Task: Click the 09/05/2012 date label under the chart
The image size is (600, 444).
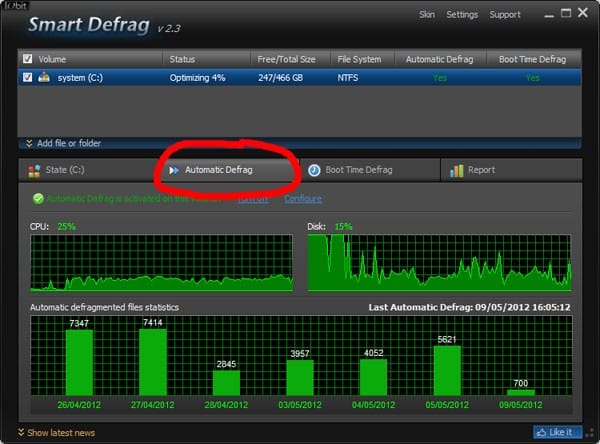Action: 521,405
